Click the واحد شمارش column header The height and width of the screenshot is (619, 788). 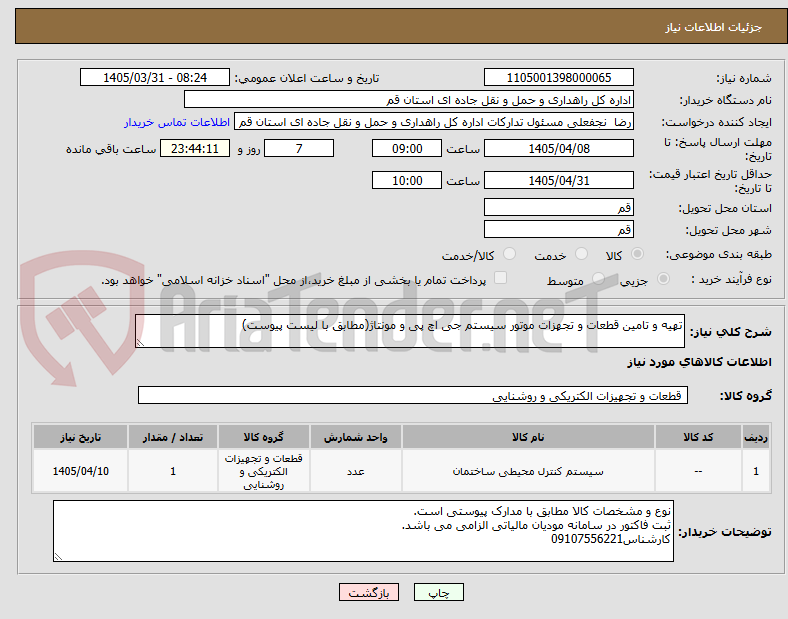coord(355,437)
